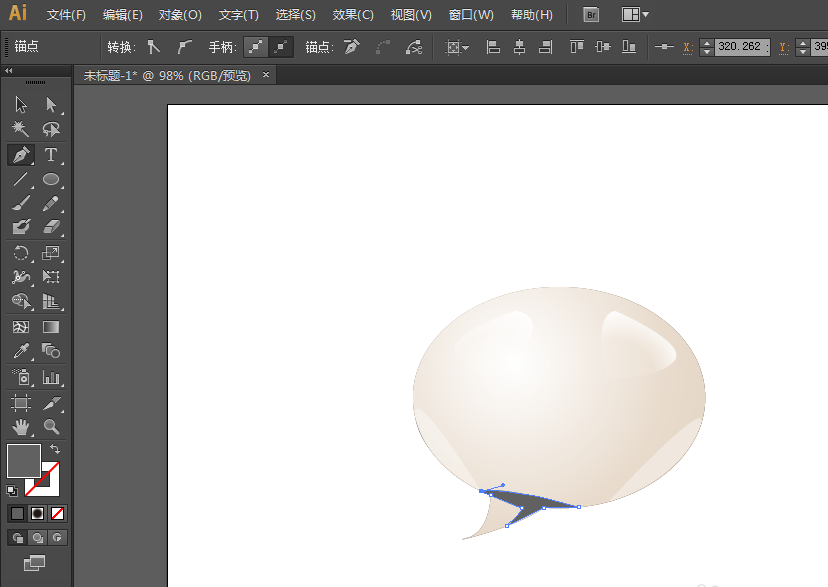The image size is (828, 587).
Task: Select the Direct Selection (white arrow) tool
Action: click(51, 105)
